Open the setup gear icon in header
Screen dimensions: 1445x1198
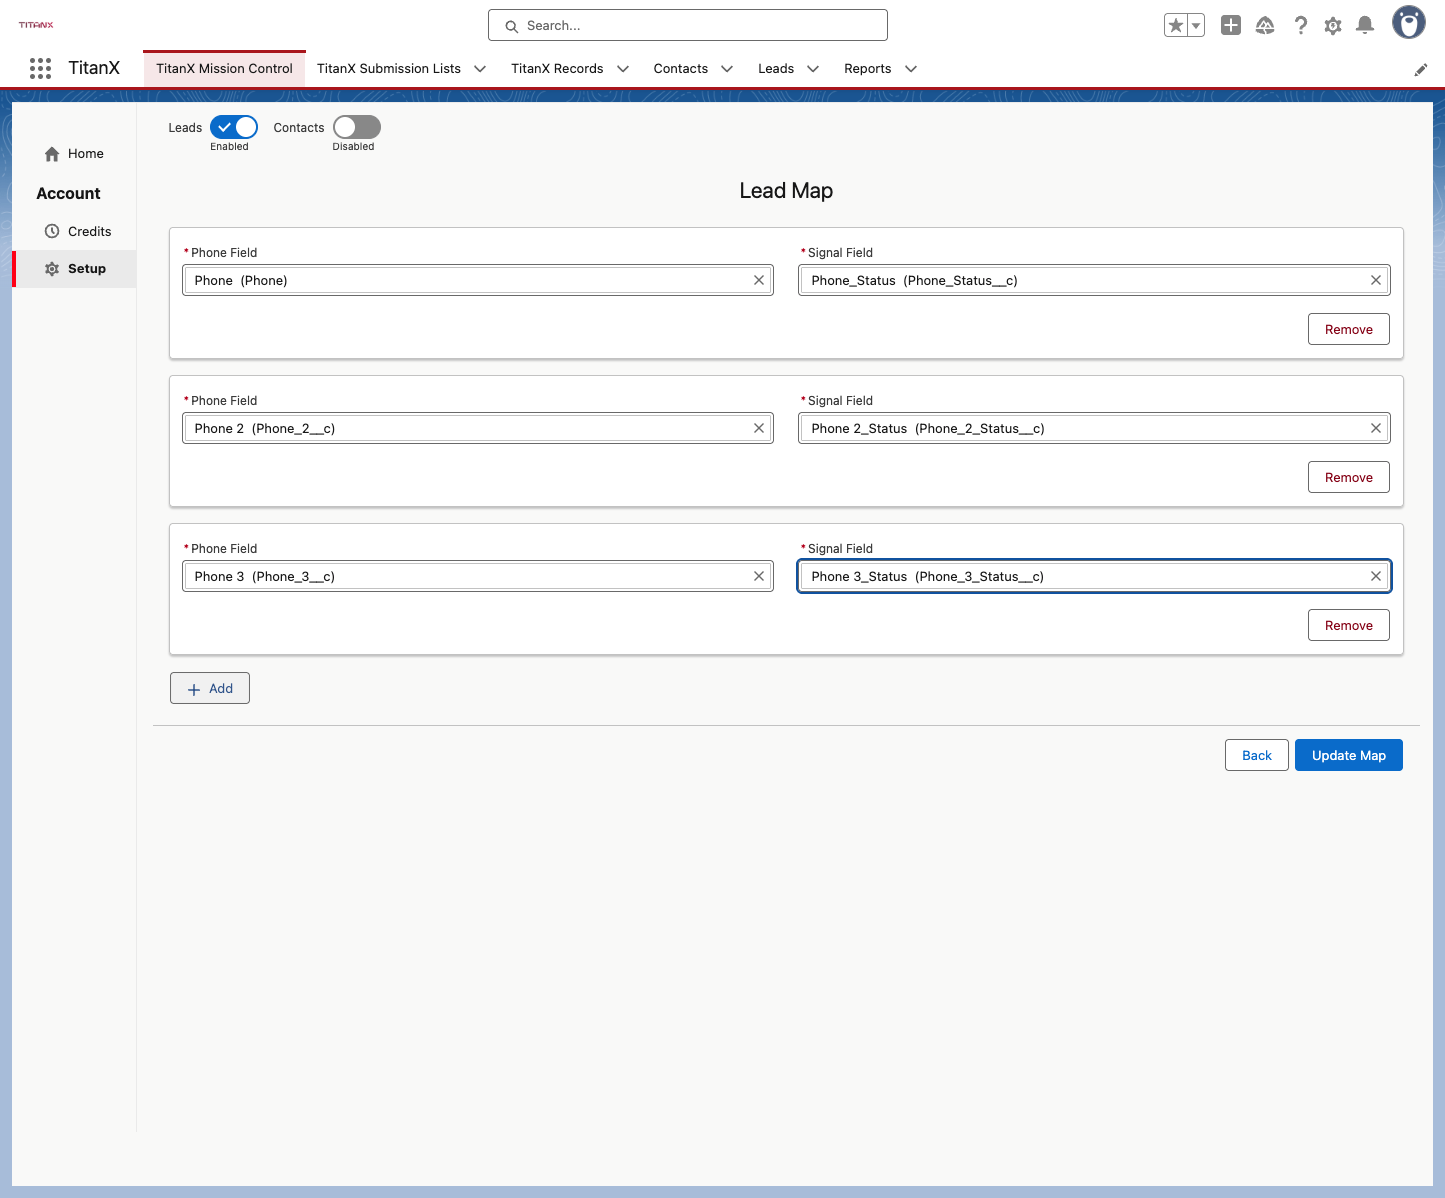(x=1333, y=26)
